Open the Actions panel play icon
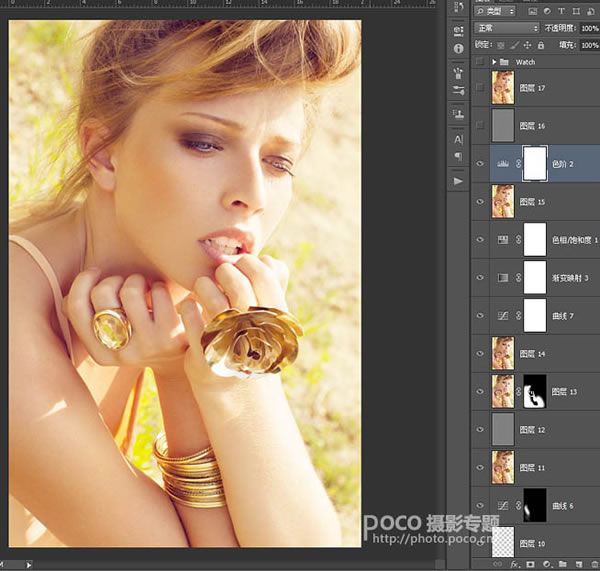The width and height of the screenshot is (600, 571). click(458, 181)
